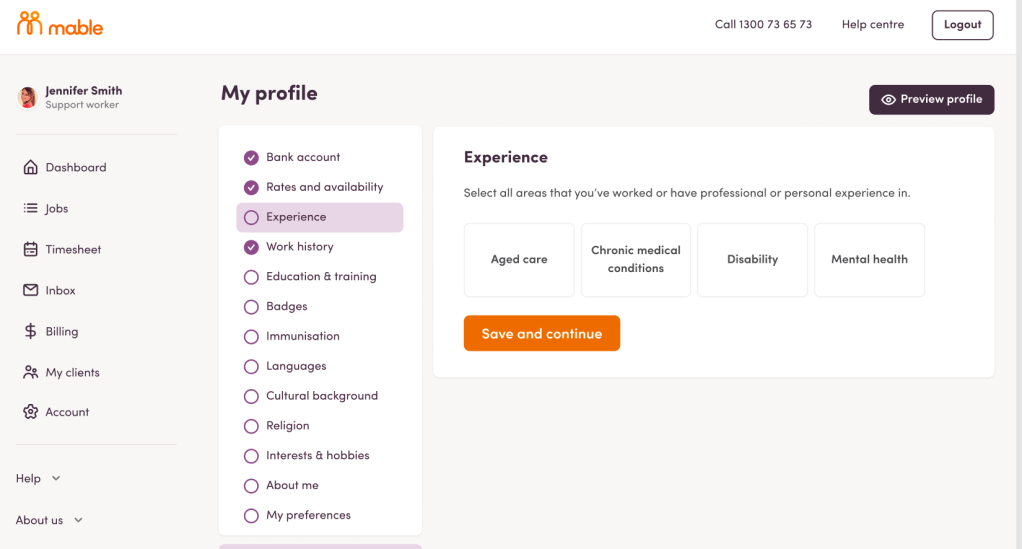The height and width of the screenshot is (549, 1022).
Task: Go to the Languages profile step
Action: point(296,366)
